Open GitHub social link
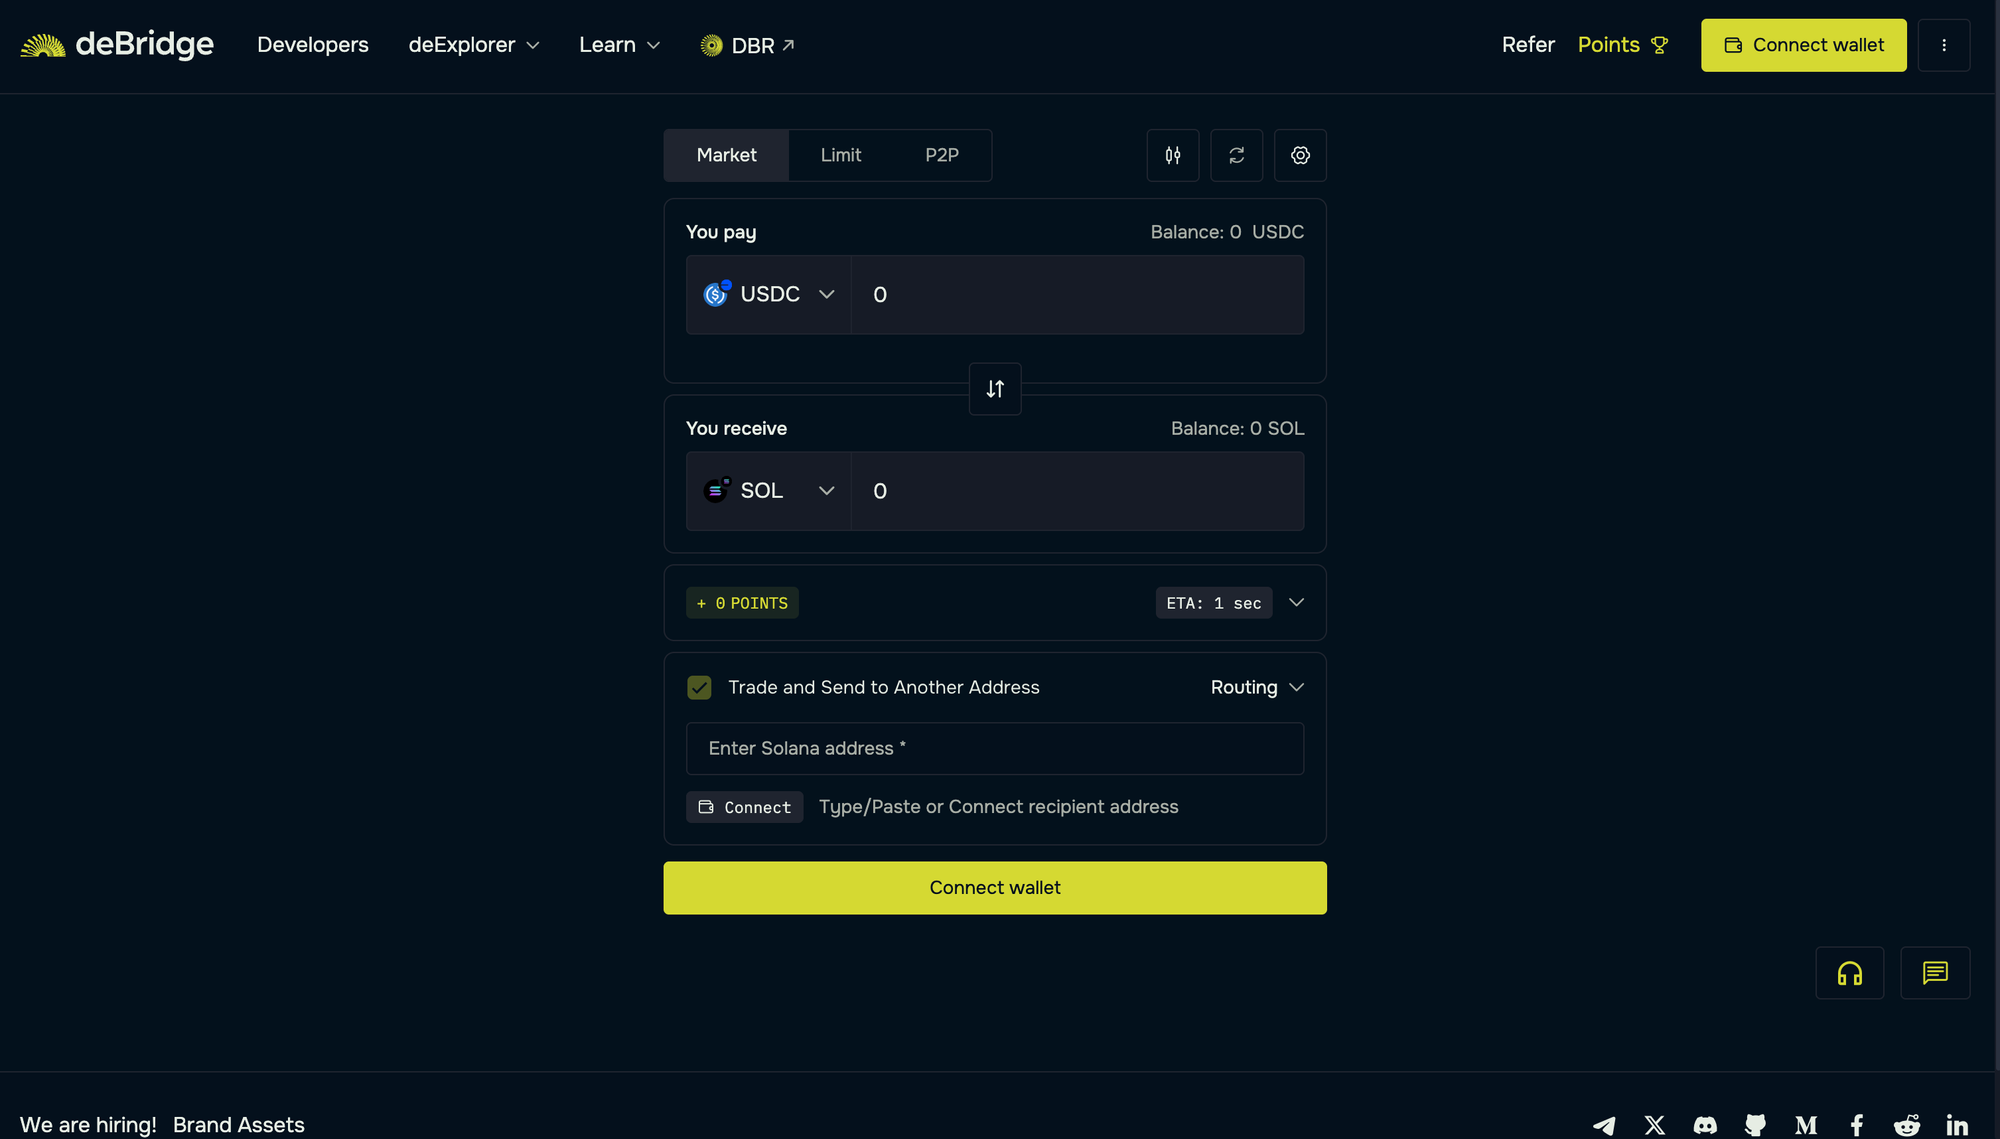 tap(1755, 1125)
